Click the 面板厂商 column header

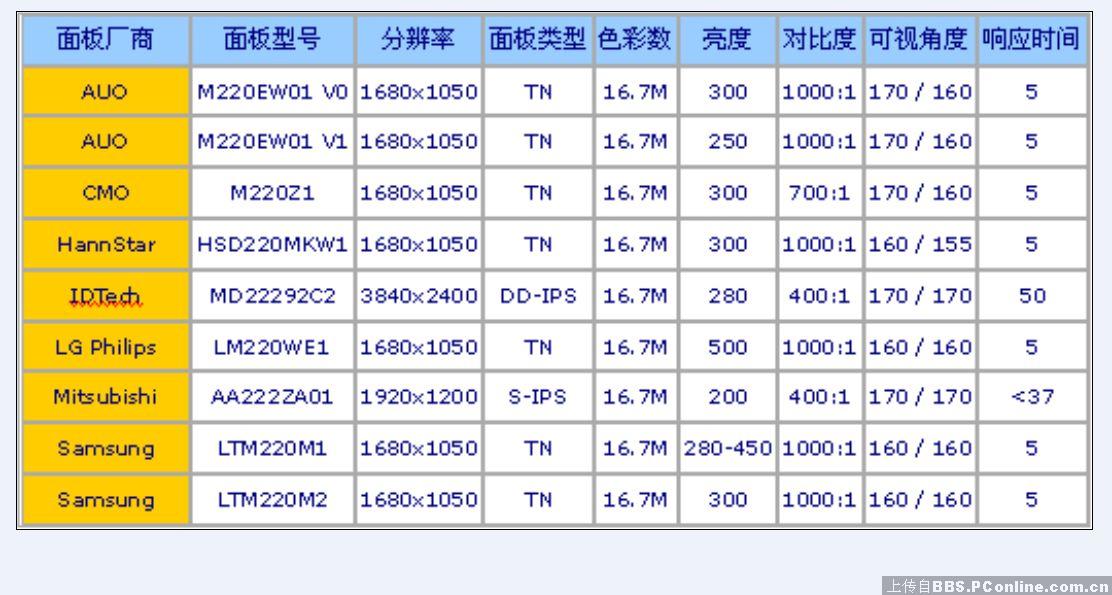[x=106, y=40]
